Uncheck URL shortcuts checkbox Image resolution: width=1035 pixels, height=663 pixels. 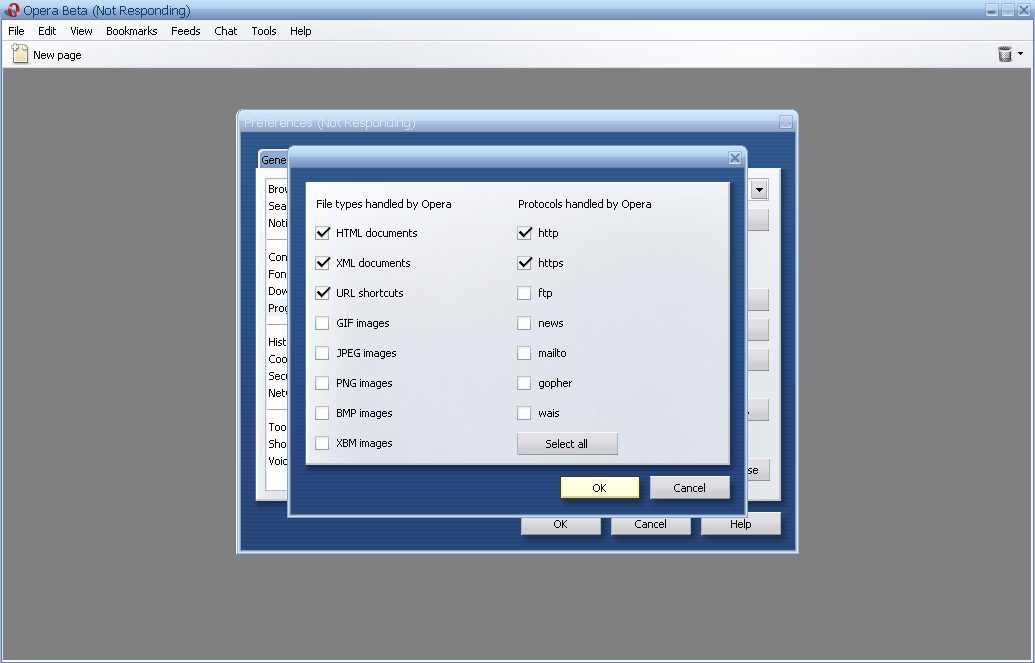[x=322, y=293]
